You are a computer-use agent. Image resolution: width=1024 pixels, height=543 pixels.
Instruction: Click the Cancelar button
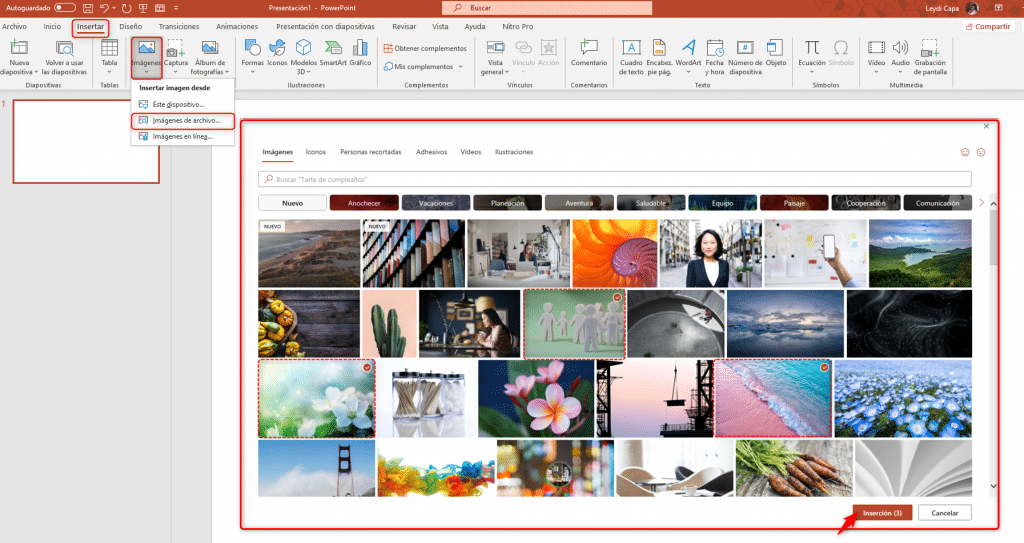[944, 513]
